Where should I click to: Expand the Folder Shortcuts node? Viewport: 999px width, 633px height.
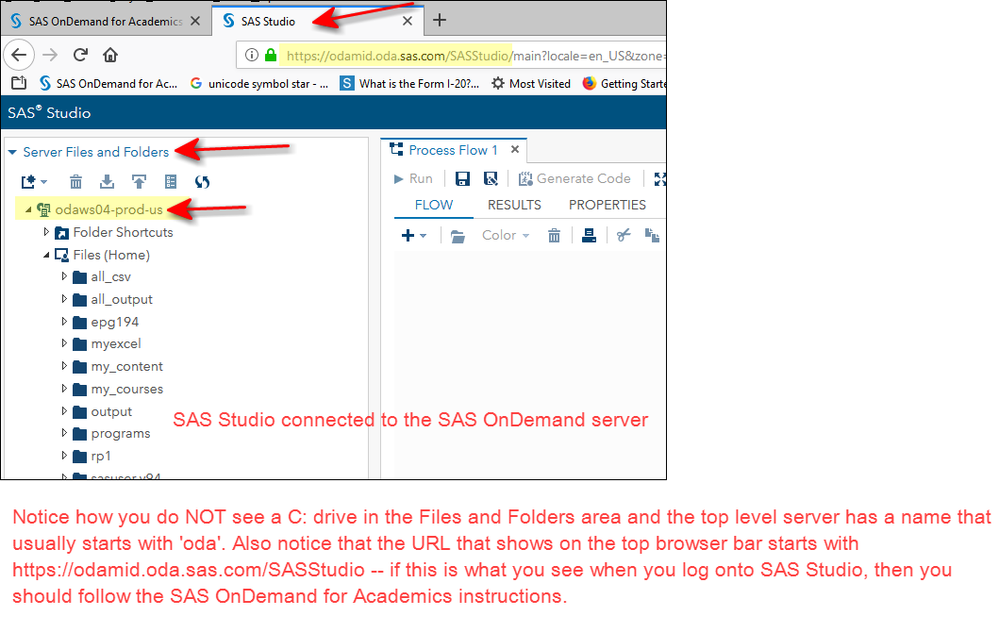point(46,232)
